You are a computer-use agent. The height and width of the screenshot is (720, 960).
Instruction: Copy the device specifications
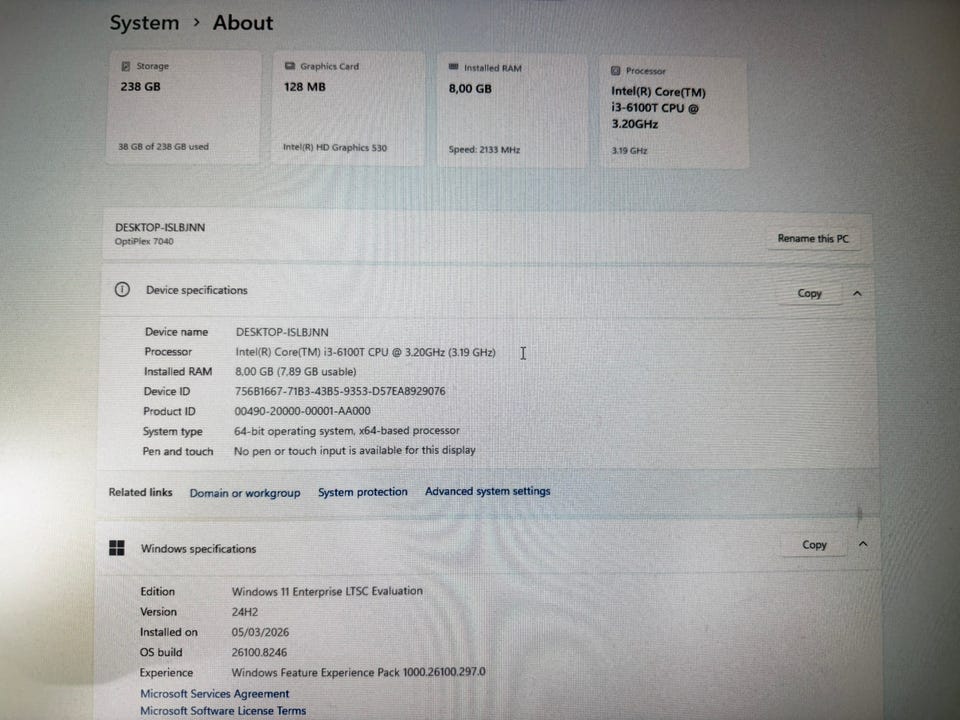[x=809, y=293]
